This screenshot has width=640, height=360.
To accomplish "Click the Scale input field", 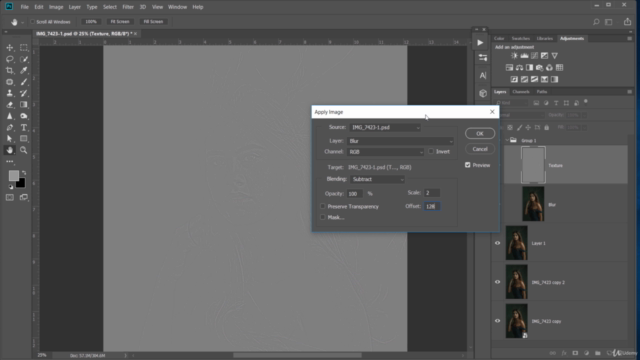I will 432,193.
